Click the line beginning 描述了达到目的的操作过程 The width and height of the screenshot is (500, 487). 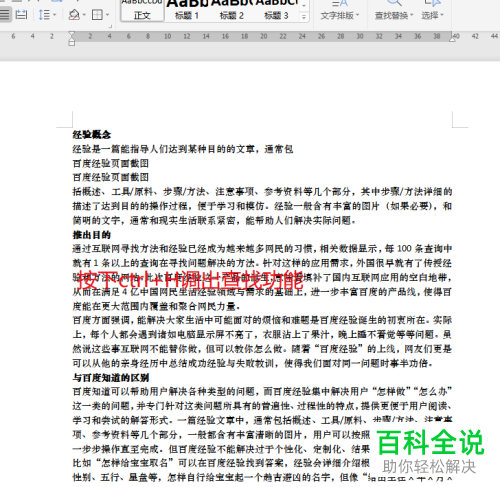coord(262,206)
